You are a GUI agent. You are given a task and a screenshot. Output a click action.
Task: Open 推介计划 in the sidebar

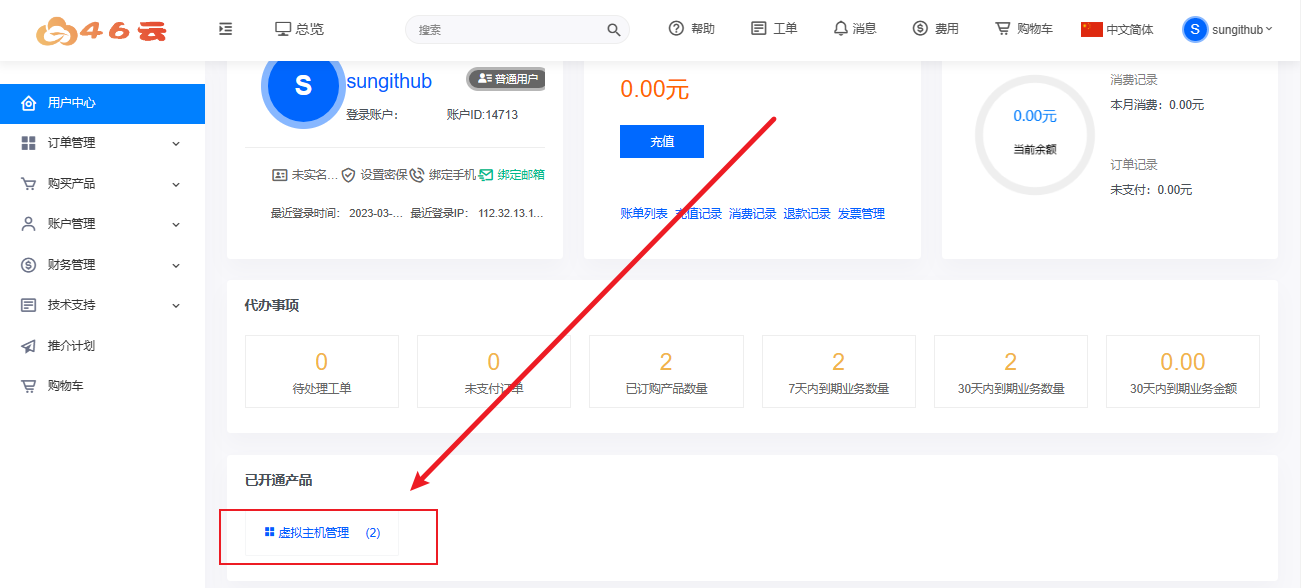click(x=72, y=346)
